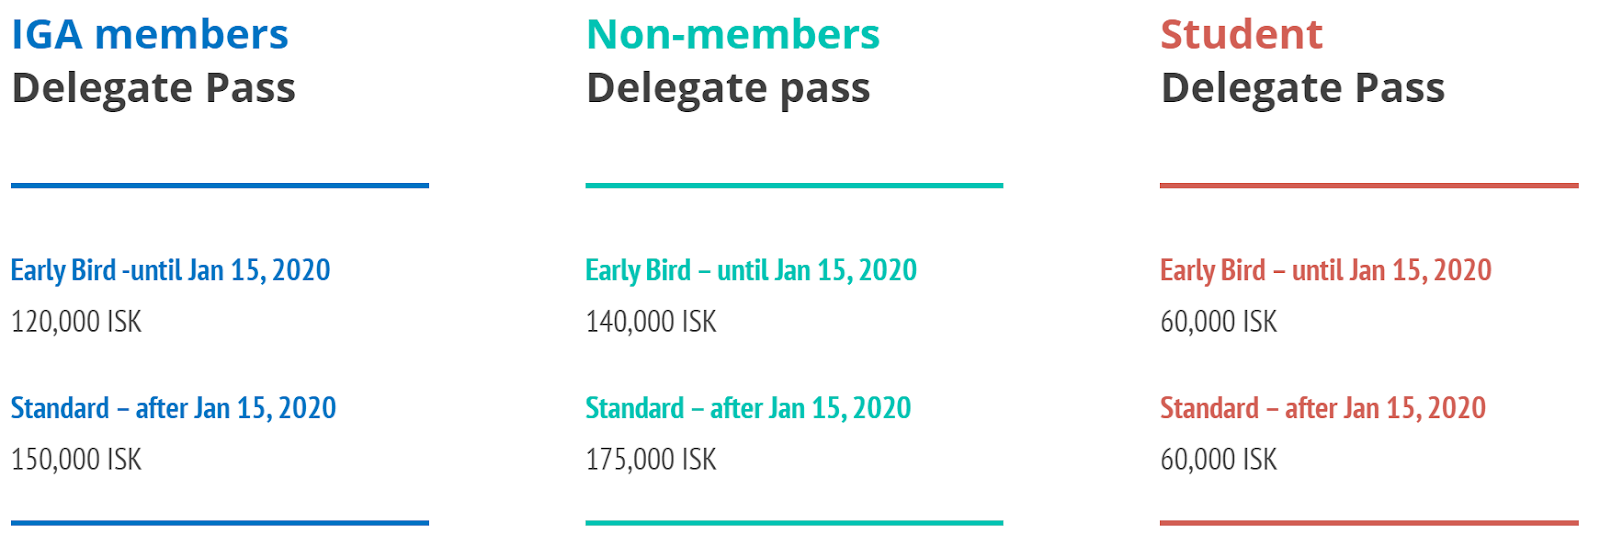1600x546 pixels.
Task: Click the IGA members heading
Action: [150, 35]
